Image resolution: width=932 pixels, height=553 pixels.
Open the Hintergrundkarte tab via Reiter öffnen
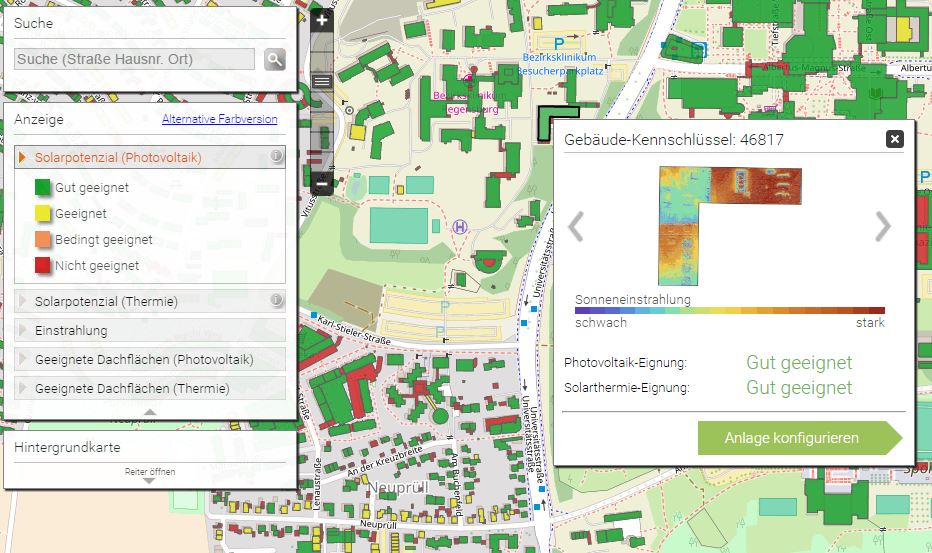pos(150,475)
